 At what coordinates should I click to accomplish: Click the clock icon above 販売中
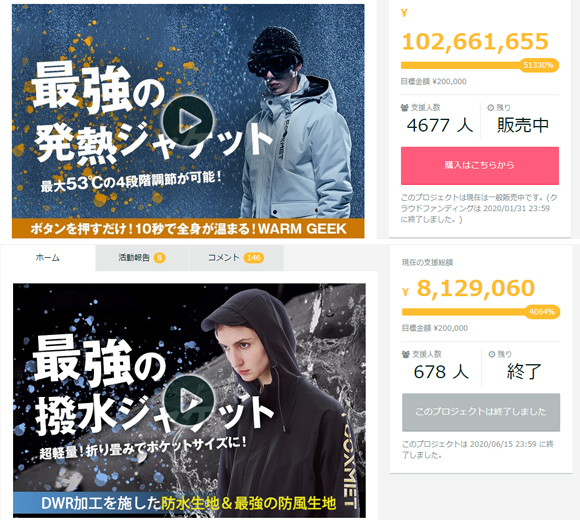click(490, 108)
